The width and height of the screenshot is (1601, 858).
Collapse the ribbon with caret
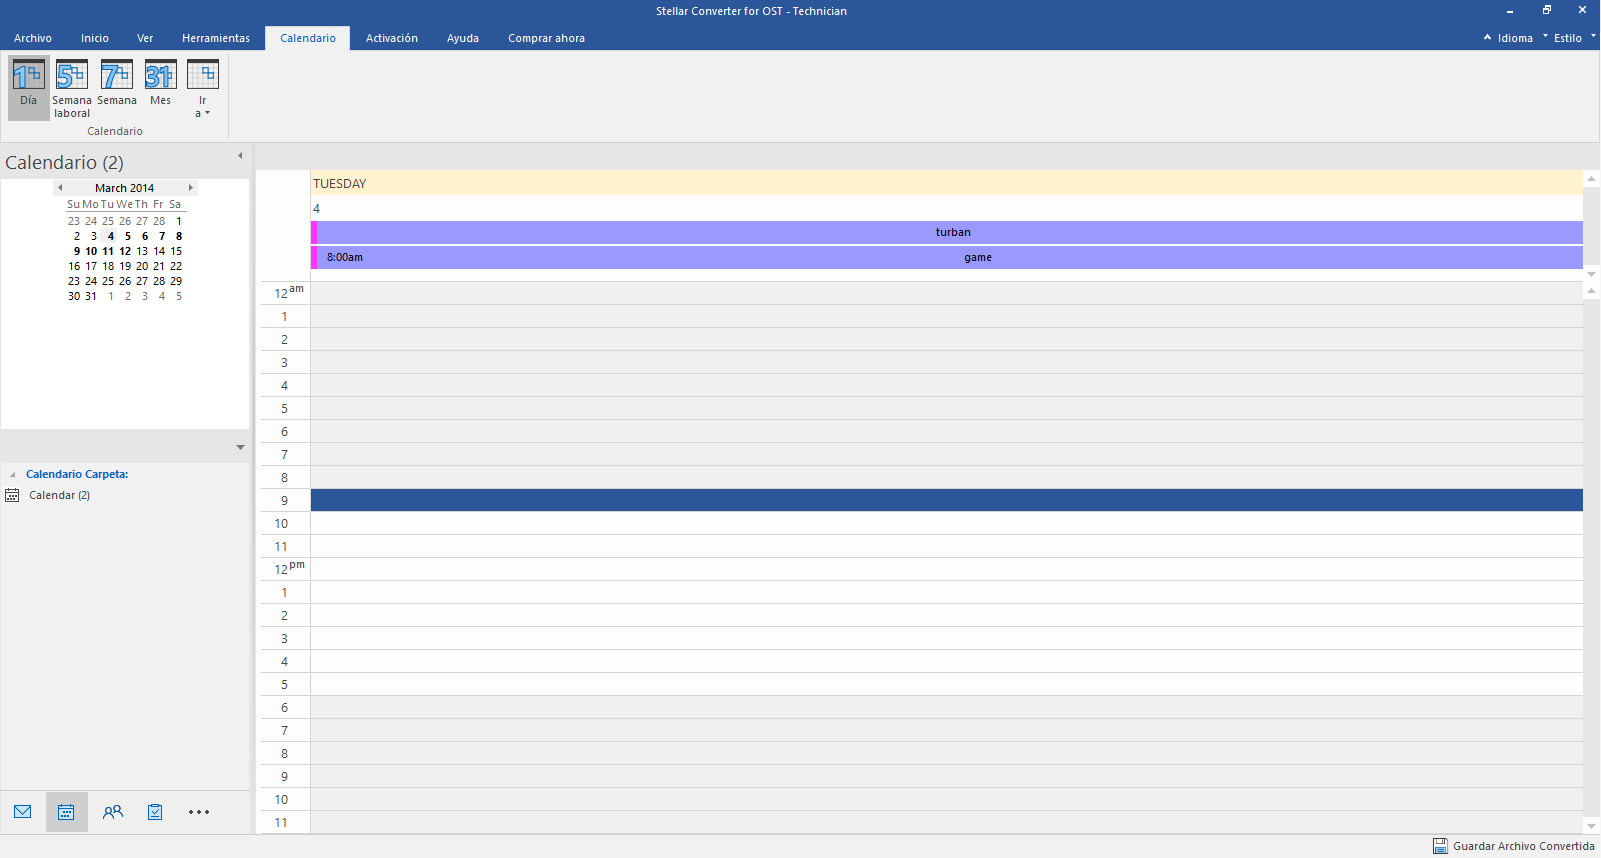(1487, 37)
